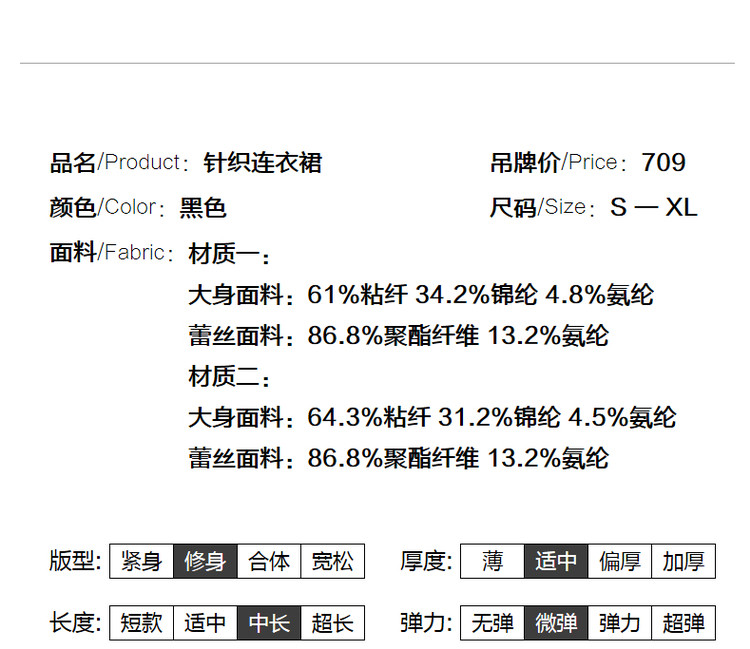
Task: Select the 加厚 thickness option
Action: [x=683, y=561]
